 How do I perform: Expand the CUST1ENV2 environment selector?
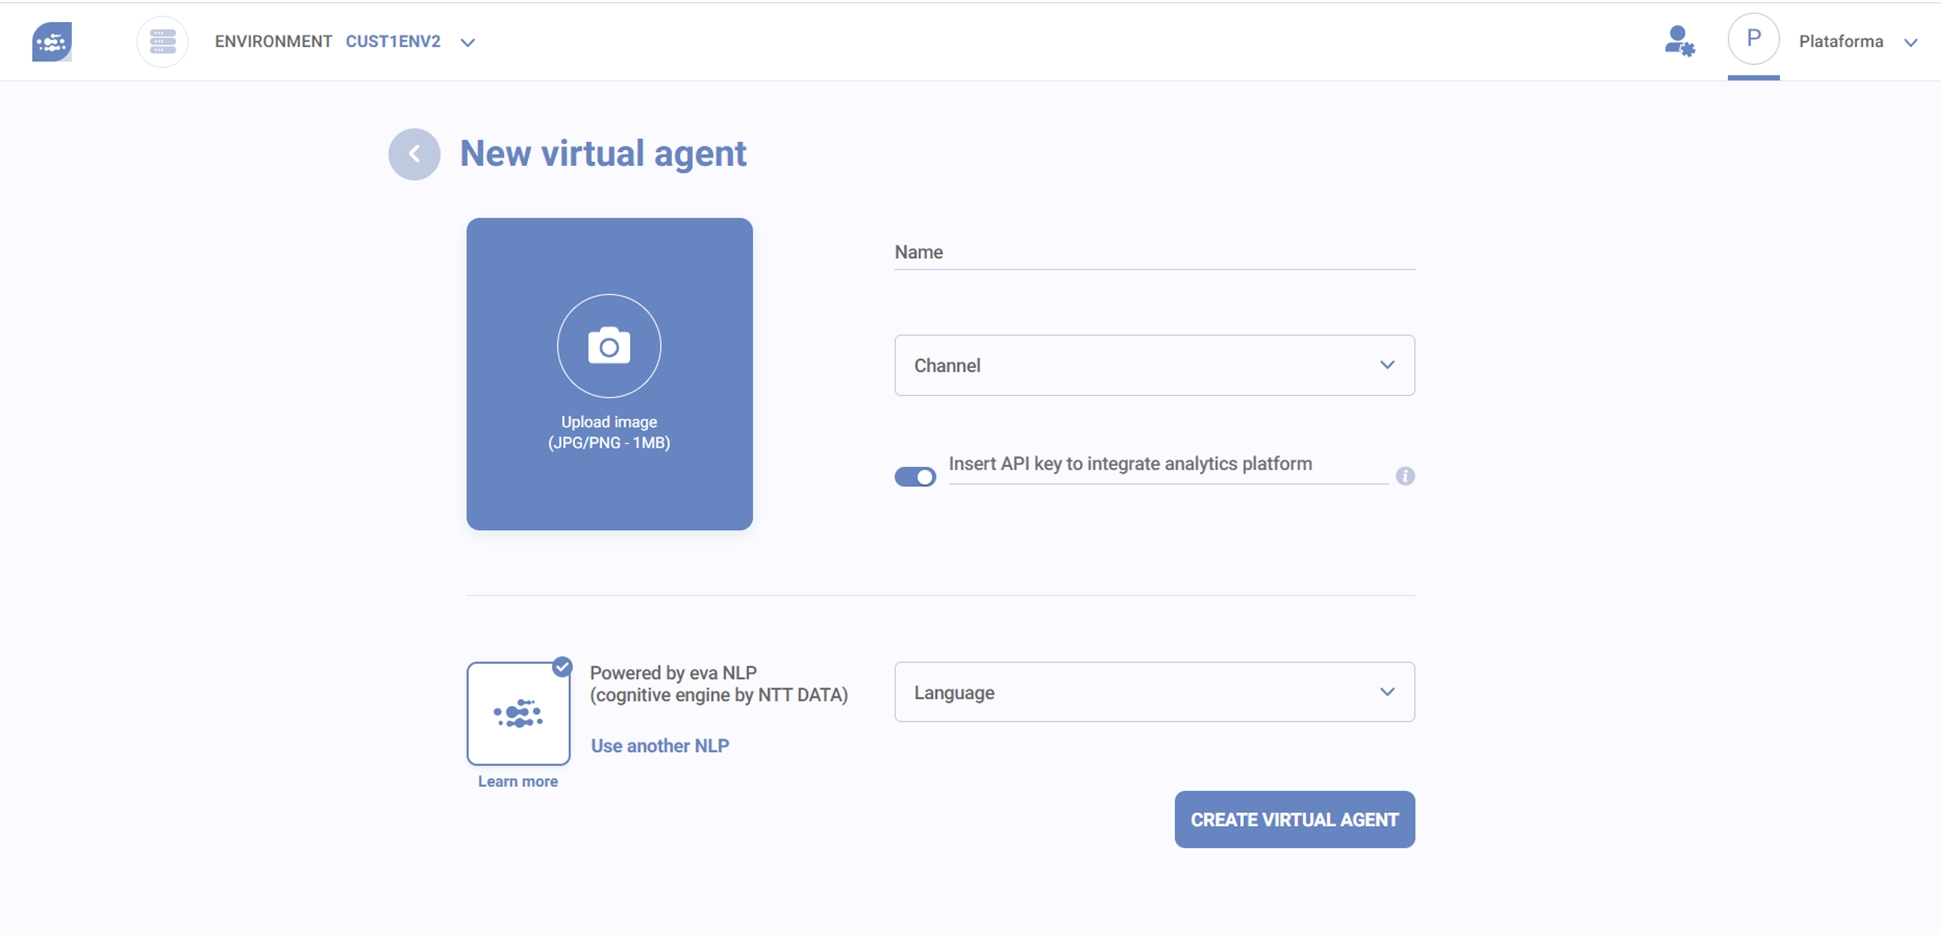pyautogui.click(x=467, y=42)
